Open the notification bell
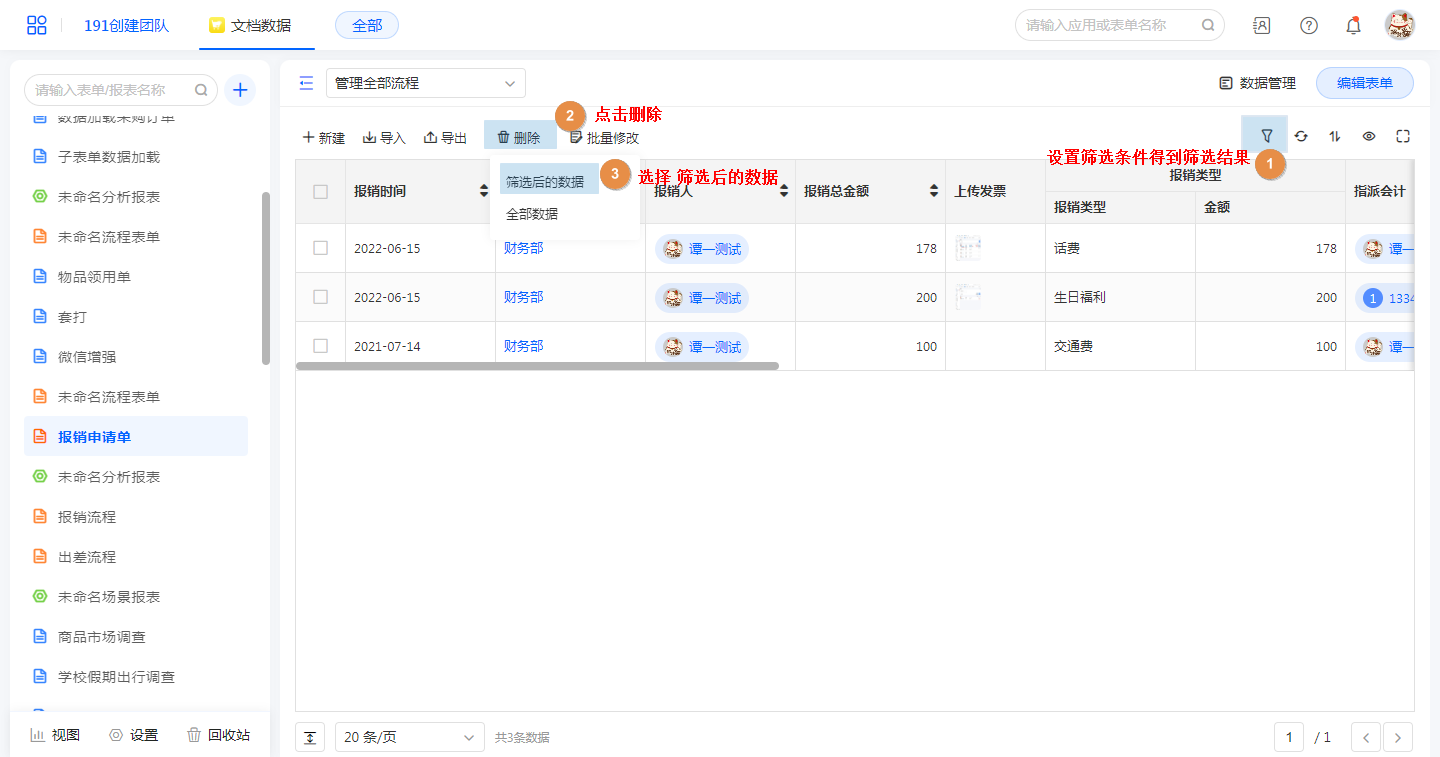 click(x=1353, y=26)
